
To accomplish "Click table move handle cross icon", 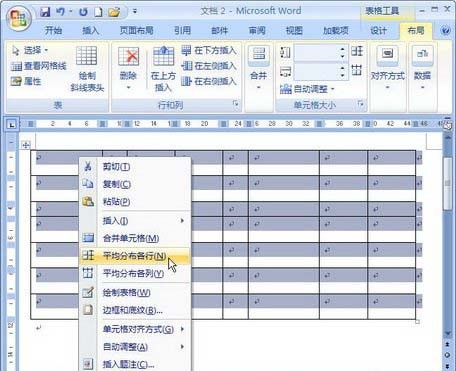I will 25,145.
